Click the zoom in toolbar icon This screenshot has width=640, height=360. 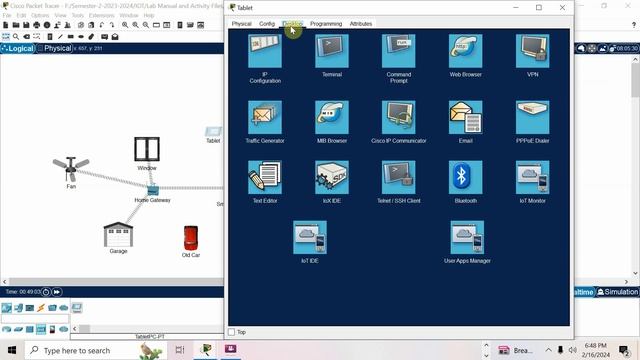click(x=125, y=25)
